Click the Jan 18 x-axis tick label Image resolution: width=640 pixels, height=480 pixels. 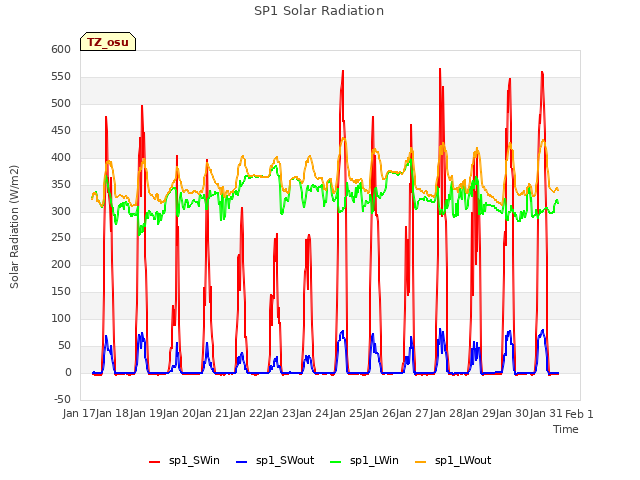(x=113, y=413)
